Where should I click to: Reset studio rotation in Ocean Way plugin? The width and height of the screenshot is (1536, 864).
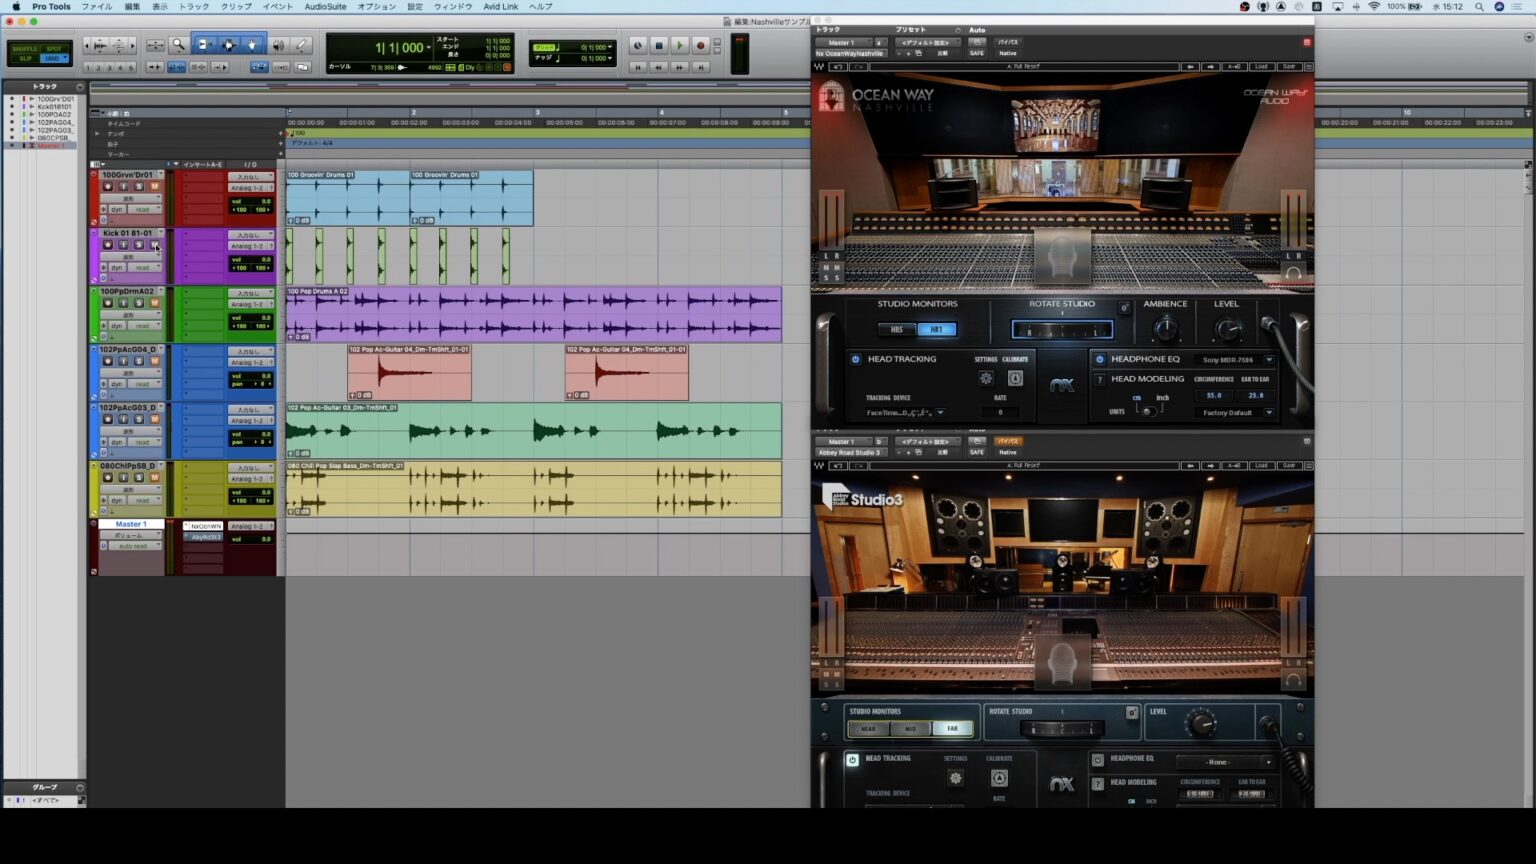tap(1124, 308)
